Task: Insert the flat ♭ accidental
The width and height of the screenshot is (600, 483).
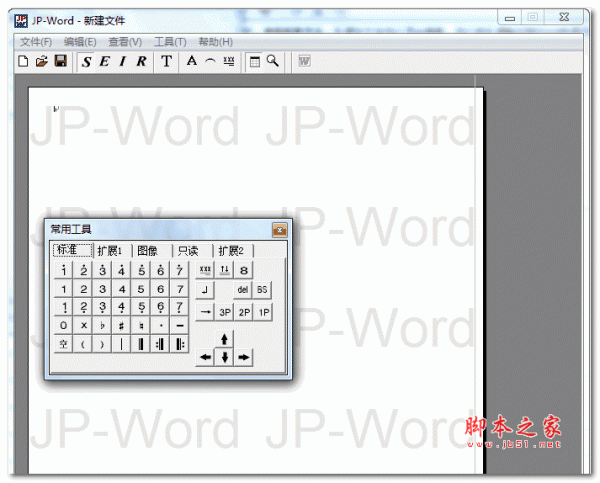Action: point(103,326)
